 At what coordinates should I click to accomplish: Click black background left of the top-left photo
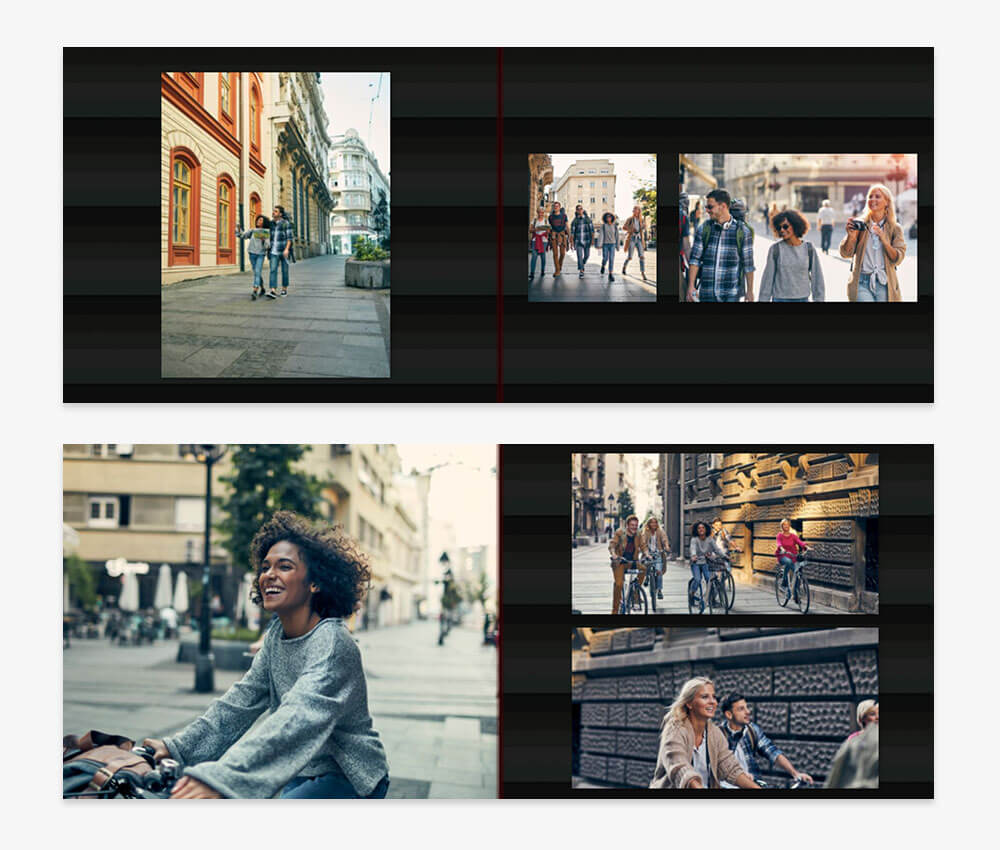click(112, 224)
